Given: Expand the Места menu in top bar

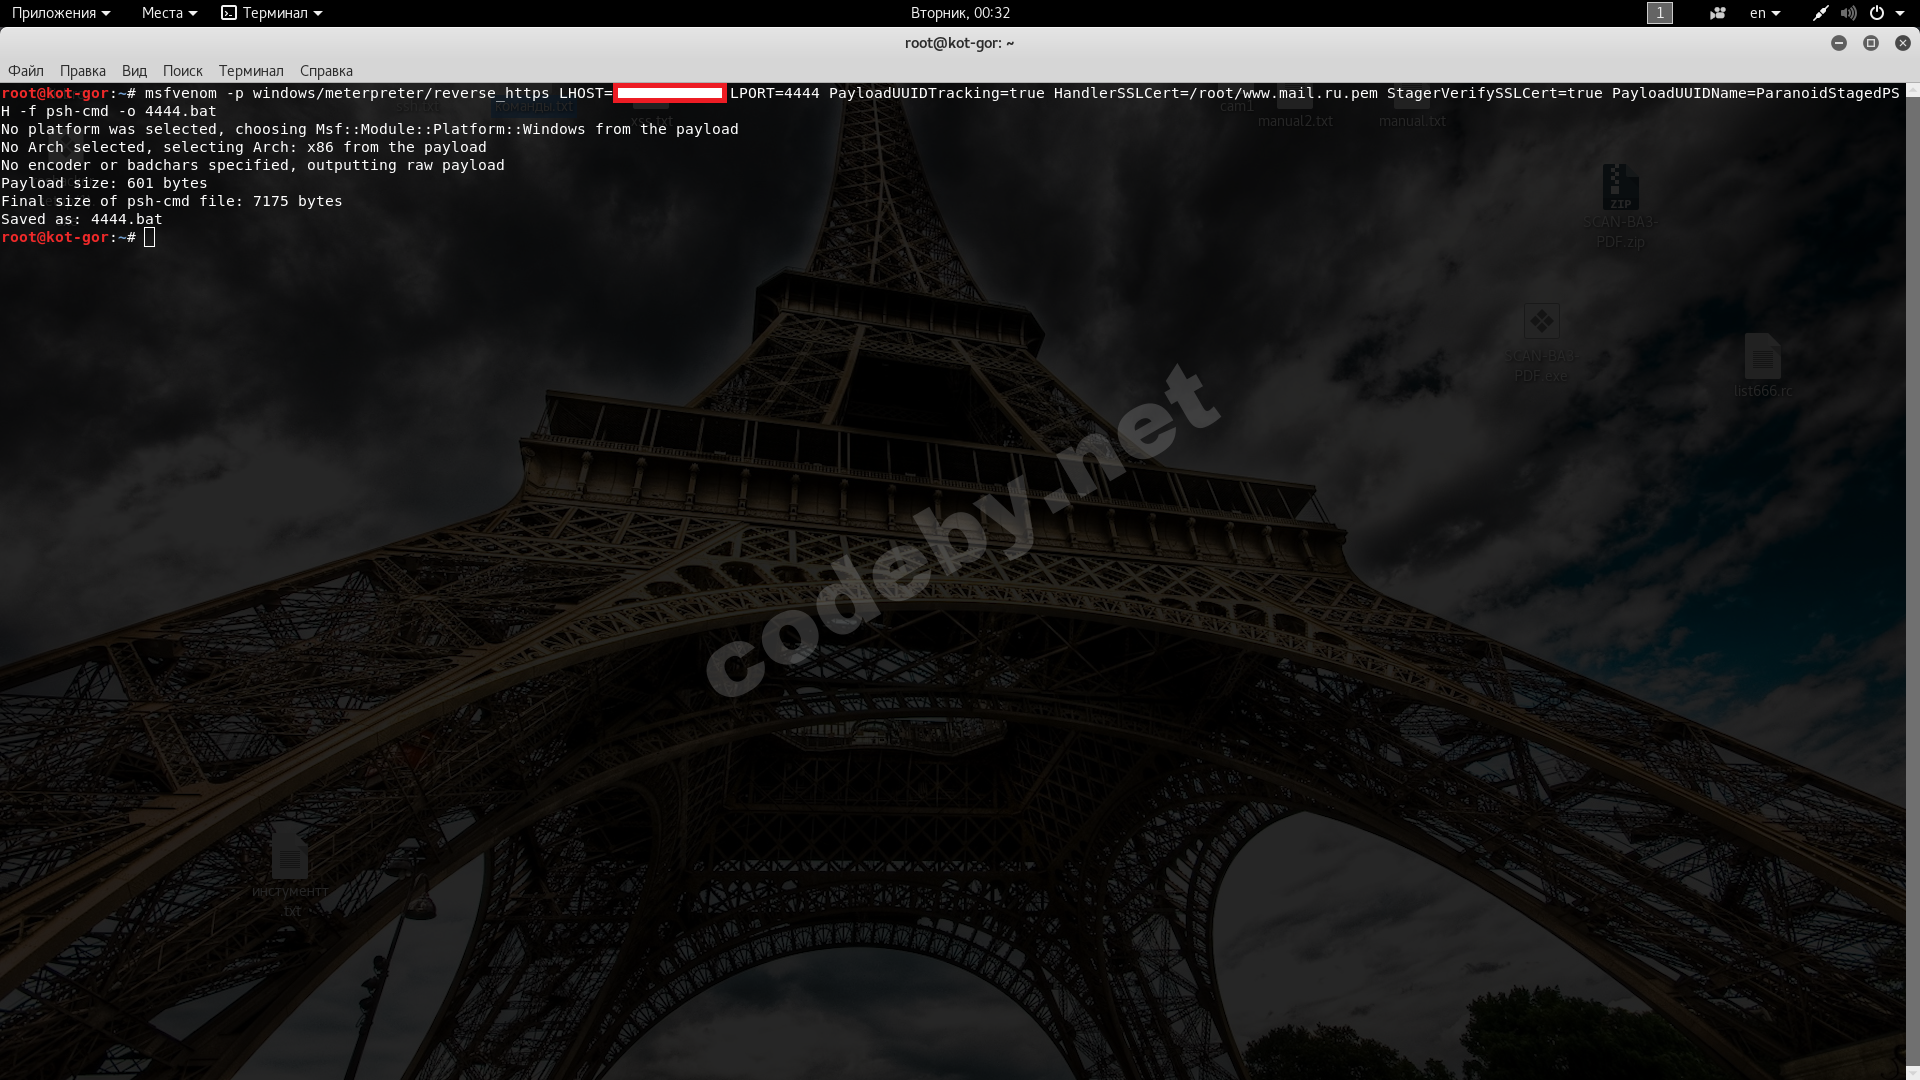Looking at the screenshot, I should (168, 13).
